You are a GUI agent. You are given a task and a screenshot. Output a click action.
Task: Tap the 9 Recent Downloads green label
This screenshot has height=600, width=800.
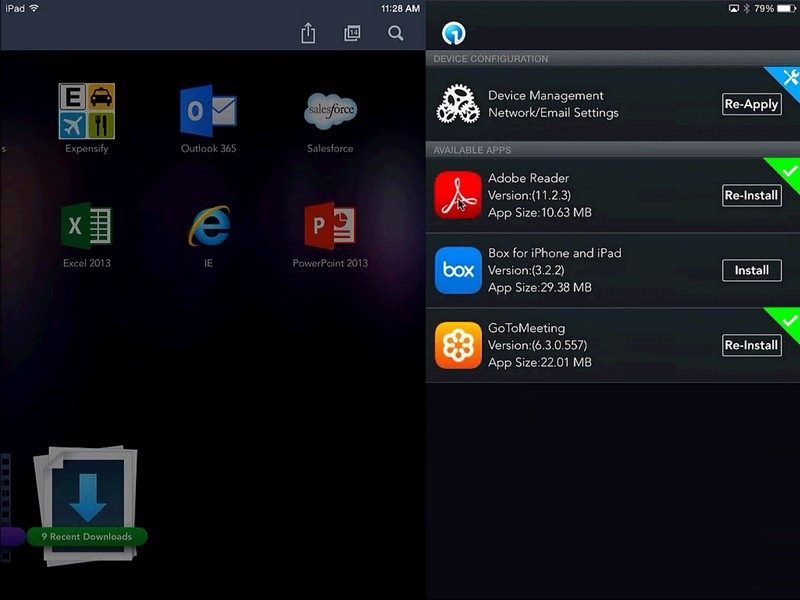coord(87,537)
